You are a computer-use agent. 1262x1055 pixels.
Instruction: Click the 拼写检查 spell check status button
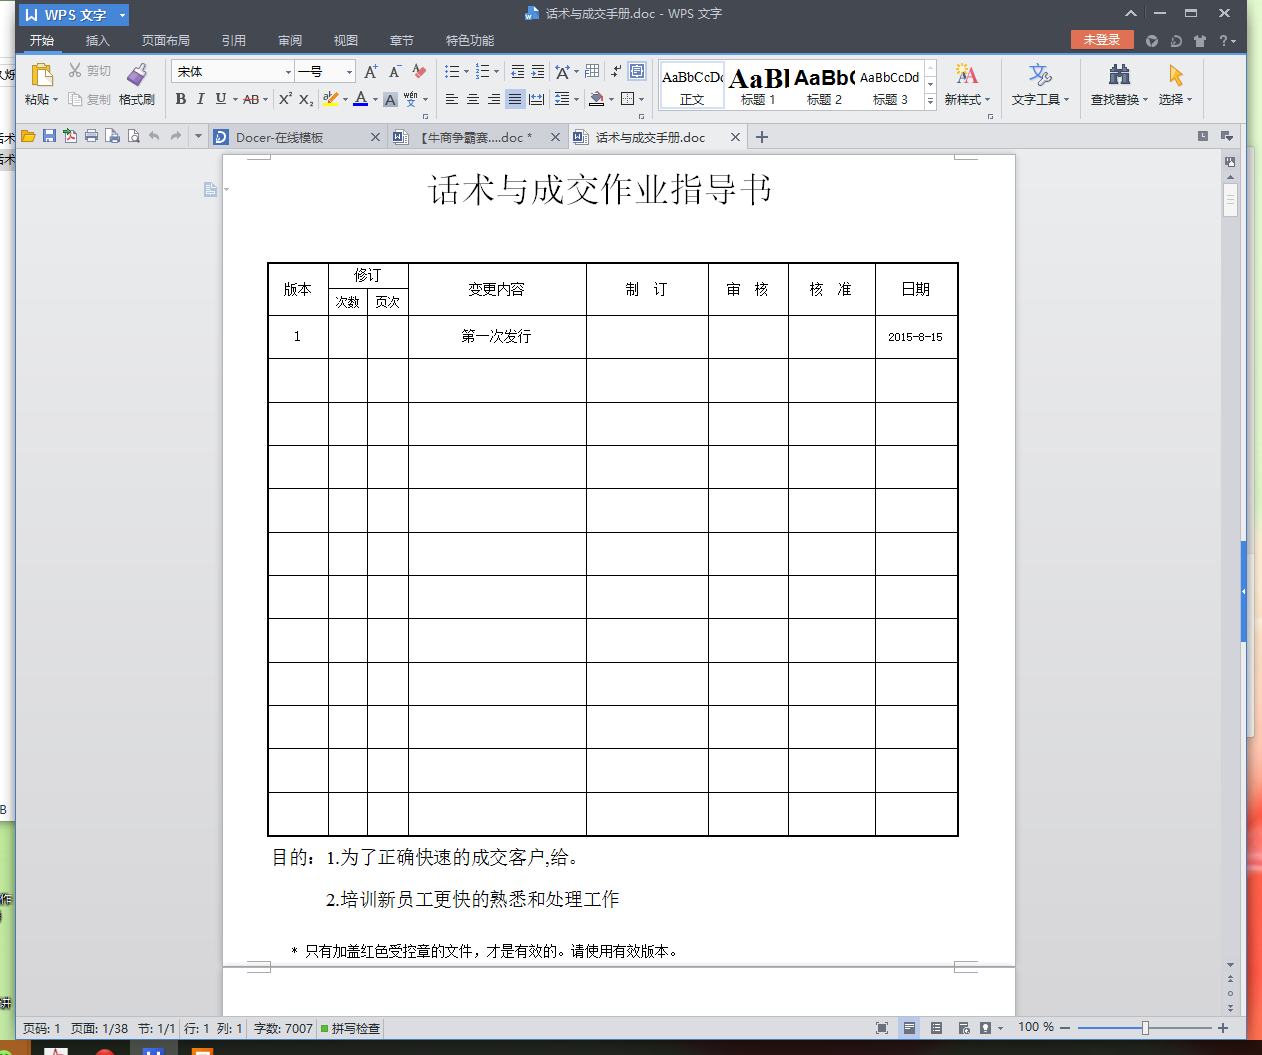(x=350, y=1028)
